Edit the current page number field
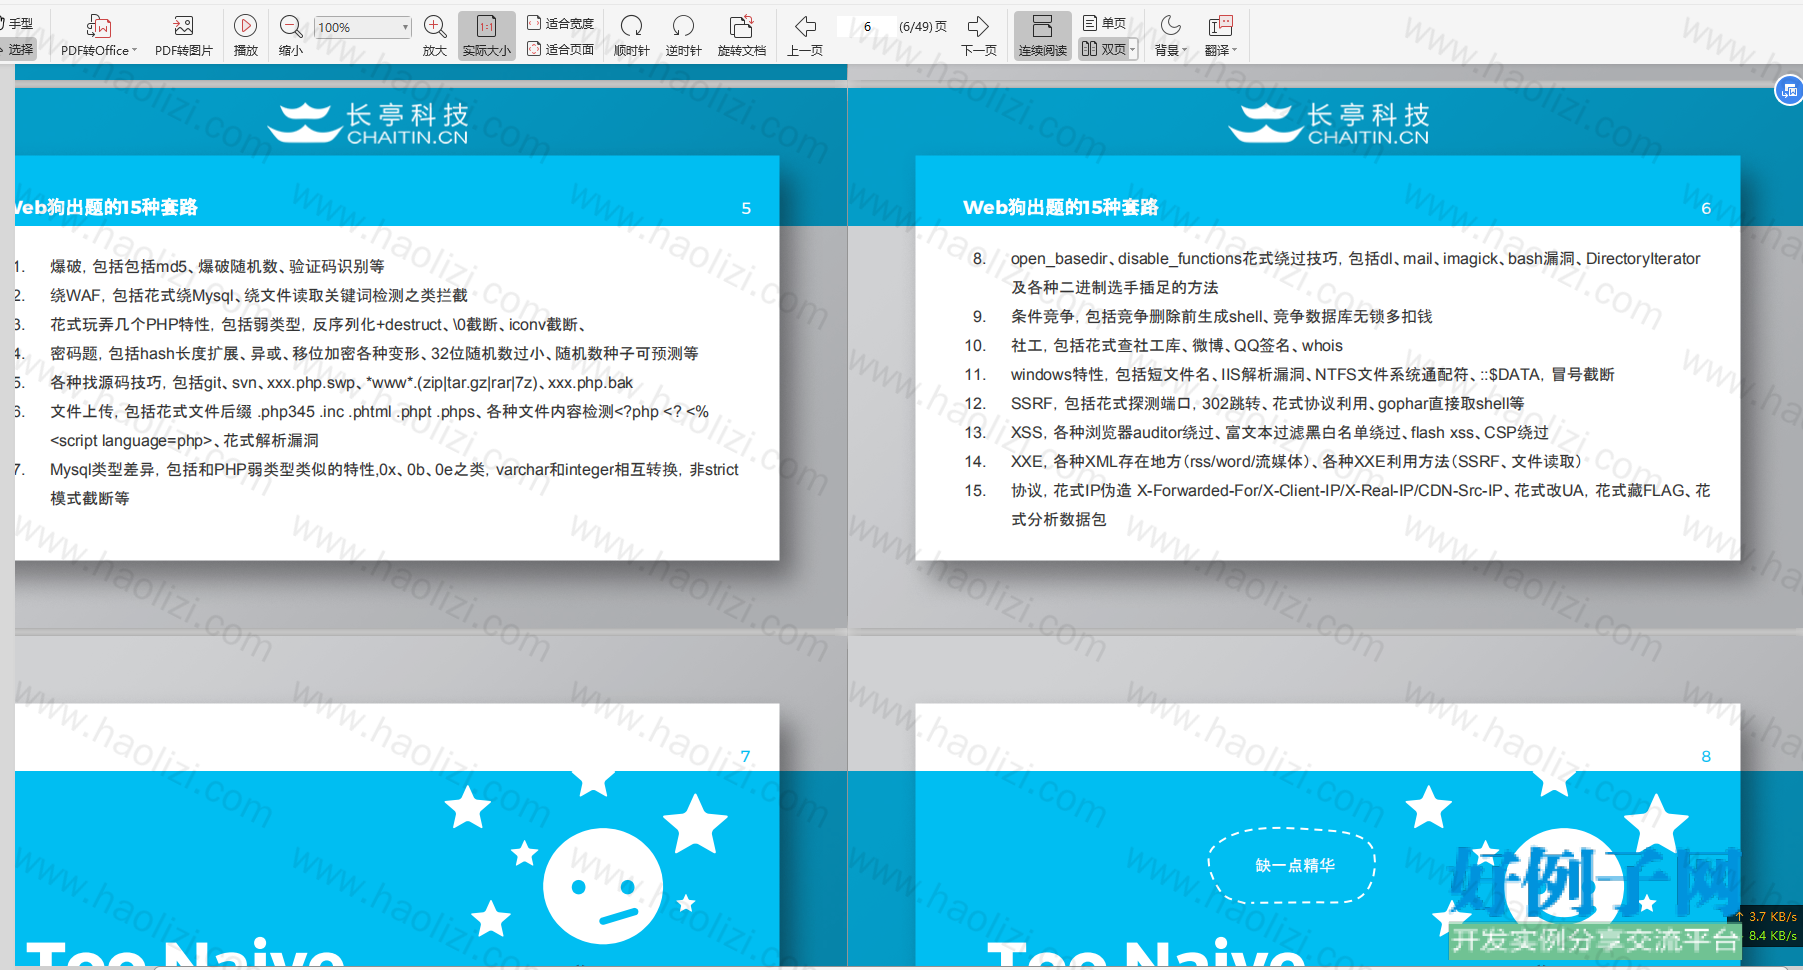 click(866, 27)
